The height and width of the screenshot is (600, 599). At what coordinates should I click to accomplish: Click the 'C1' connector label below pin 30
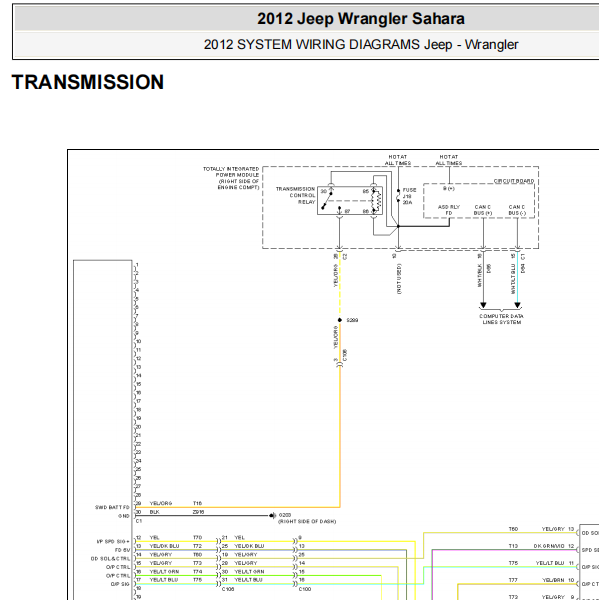(139, 521)
